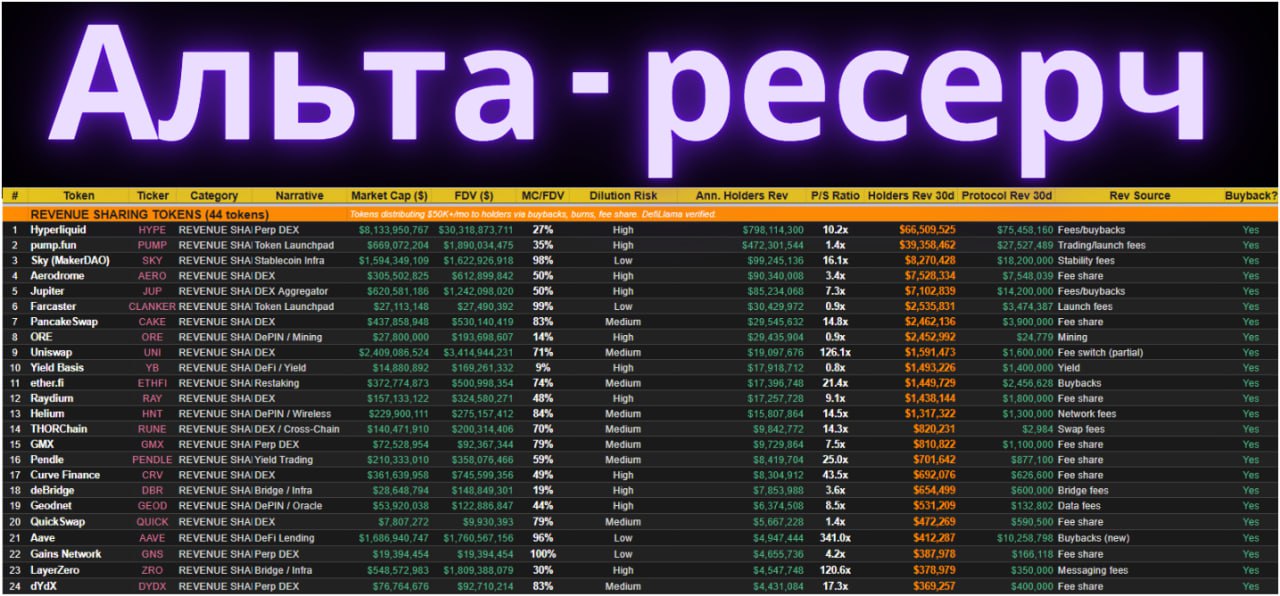Click the "dYdX" token cell

pos(45,586)
